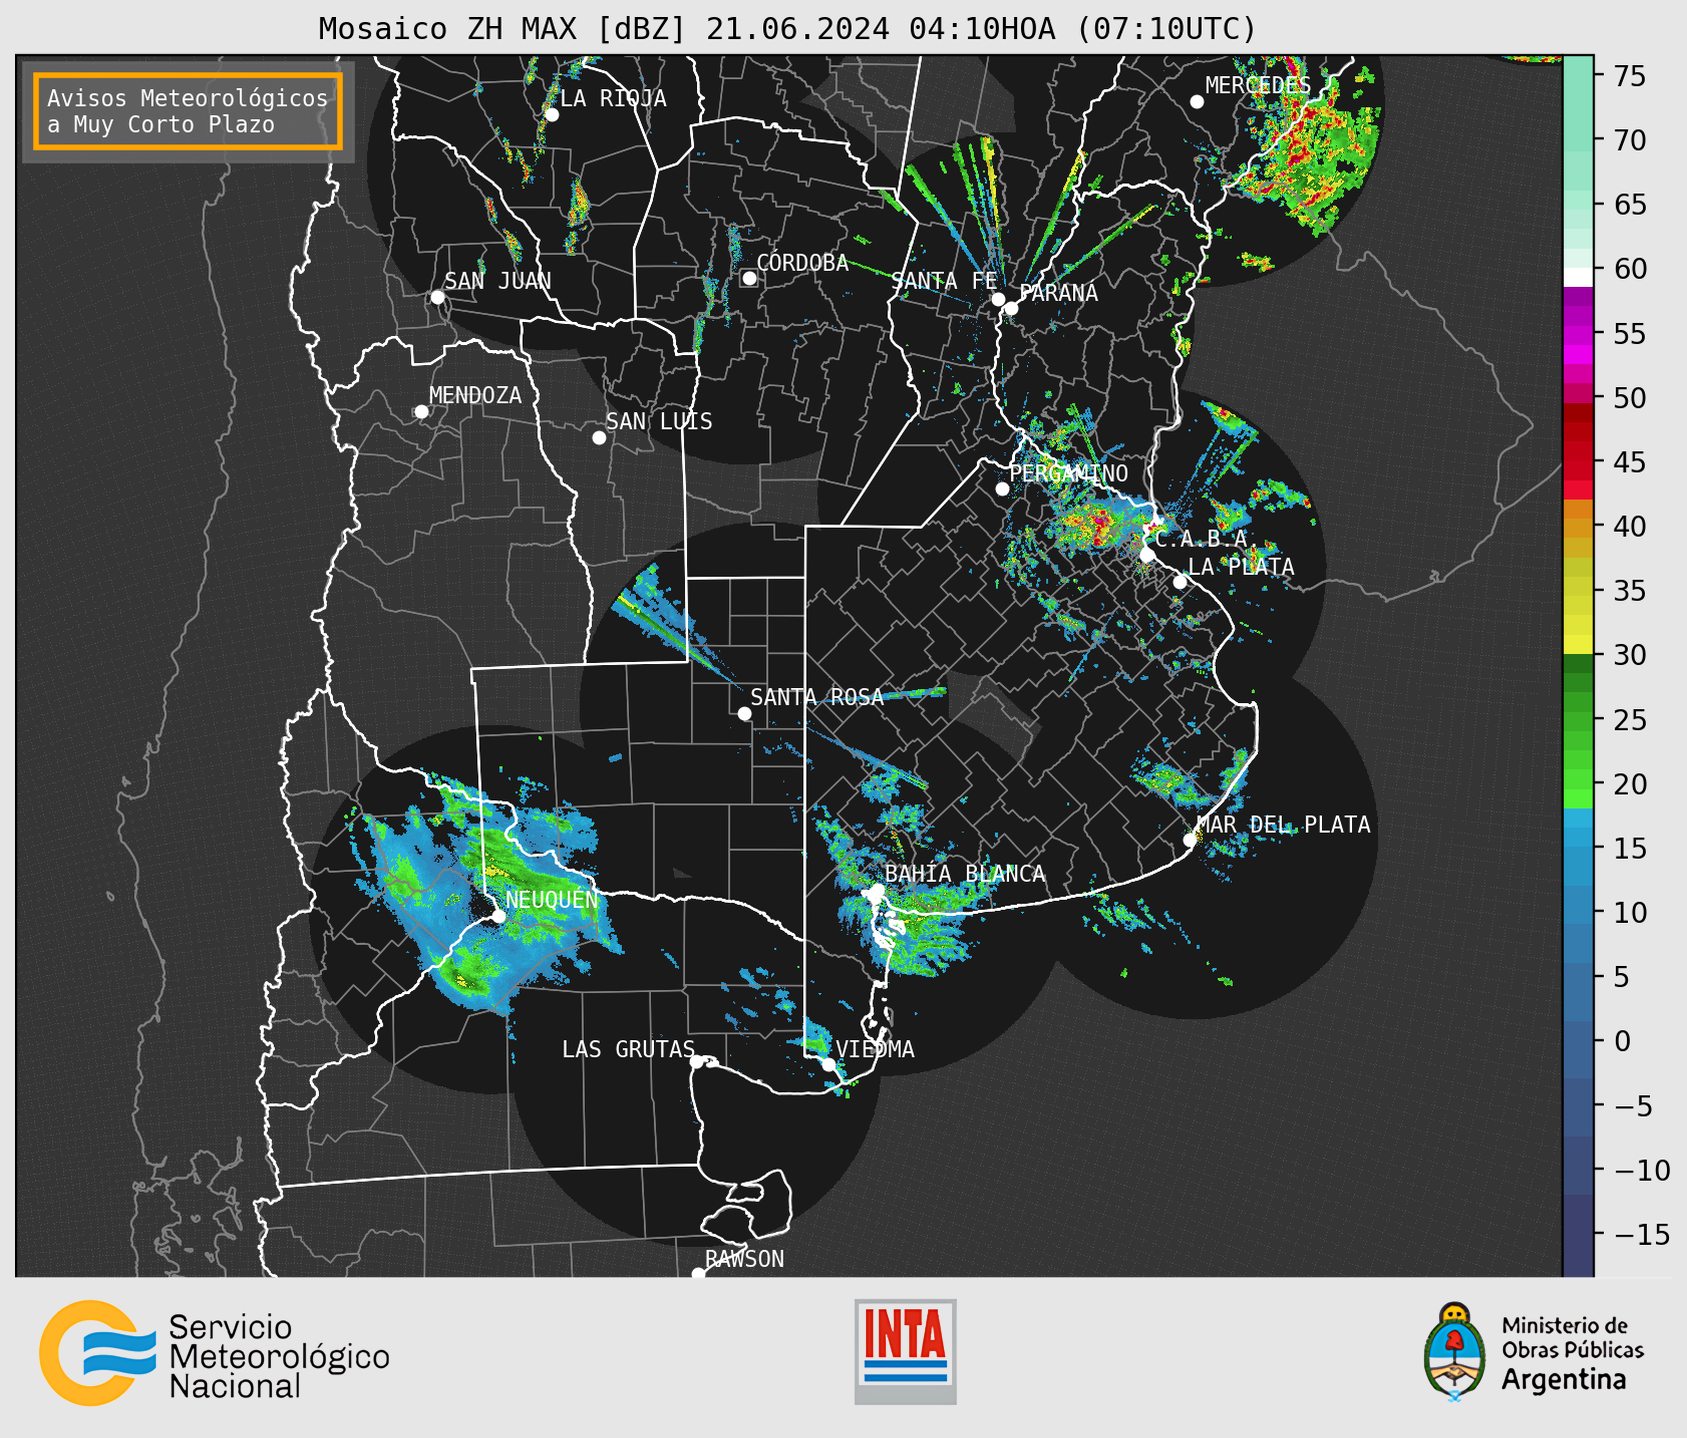Click the Viedma city marker dot
This screenshot has width=1687, height=1438.
pyautogui.click(x=829, y=1064)
